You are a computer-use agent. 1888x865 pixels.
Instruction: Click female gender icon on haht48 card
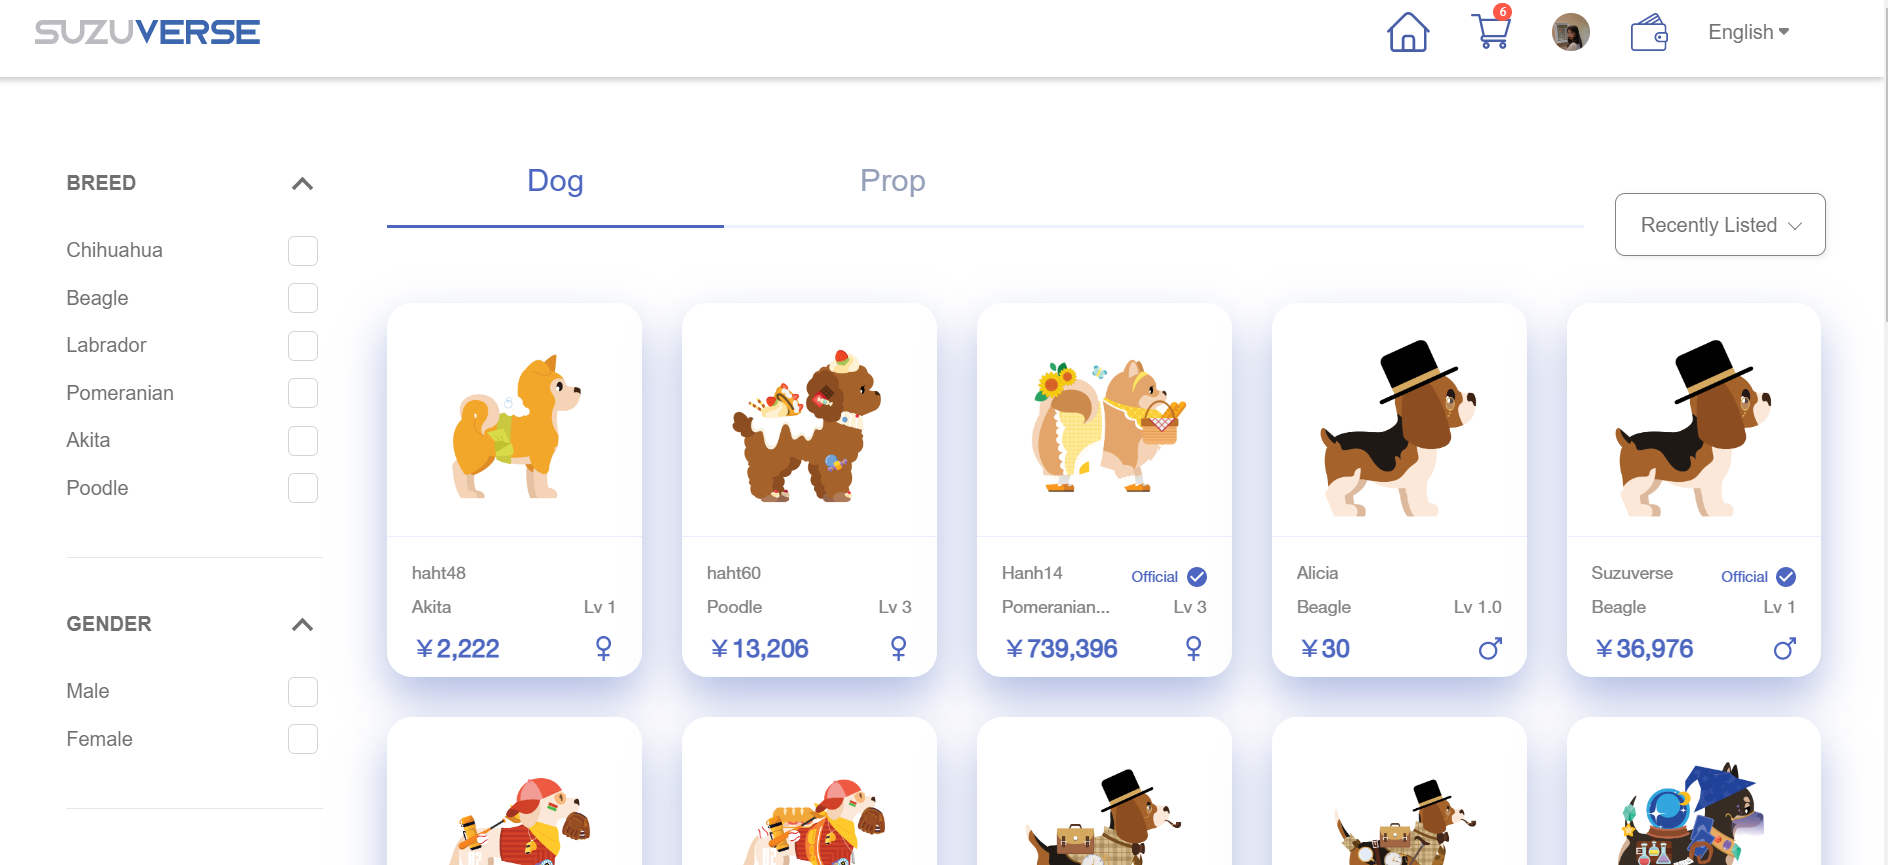(603, 648)
